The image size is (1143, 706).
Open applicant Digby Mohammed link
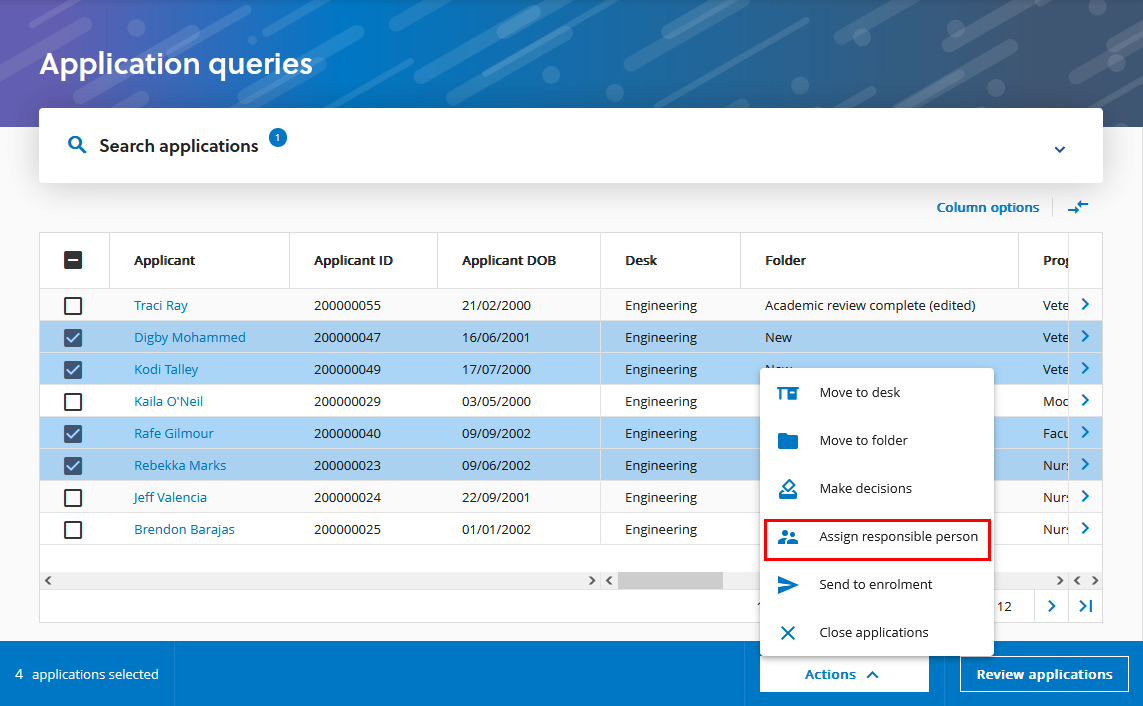tap(190, 337)
